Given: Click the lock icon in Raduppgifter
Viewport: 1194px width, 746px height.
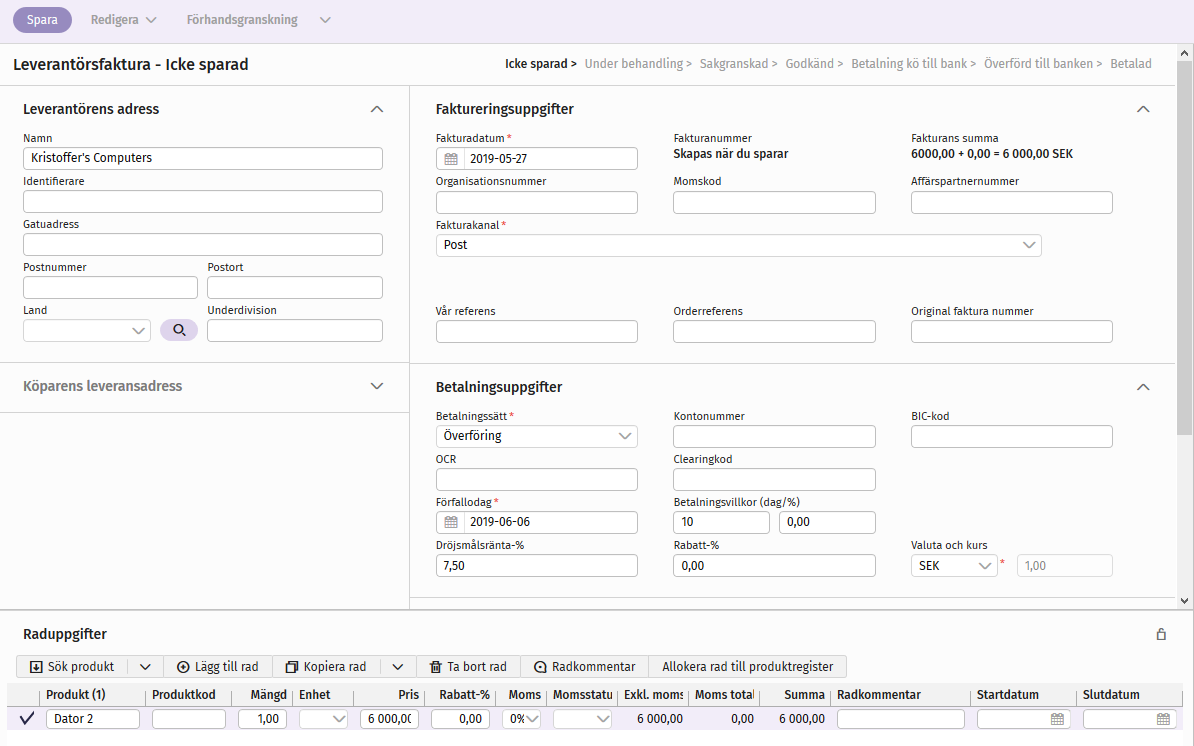Looking at the screenshot, I should [1161, 634].
